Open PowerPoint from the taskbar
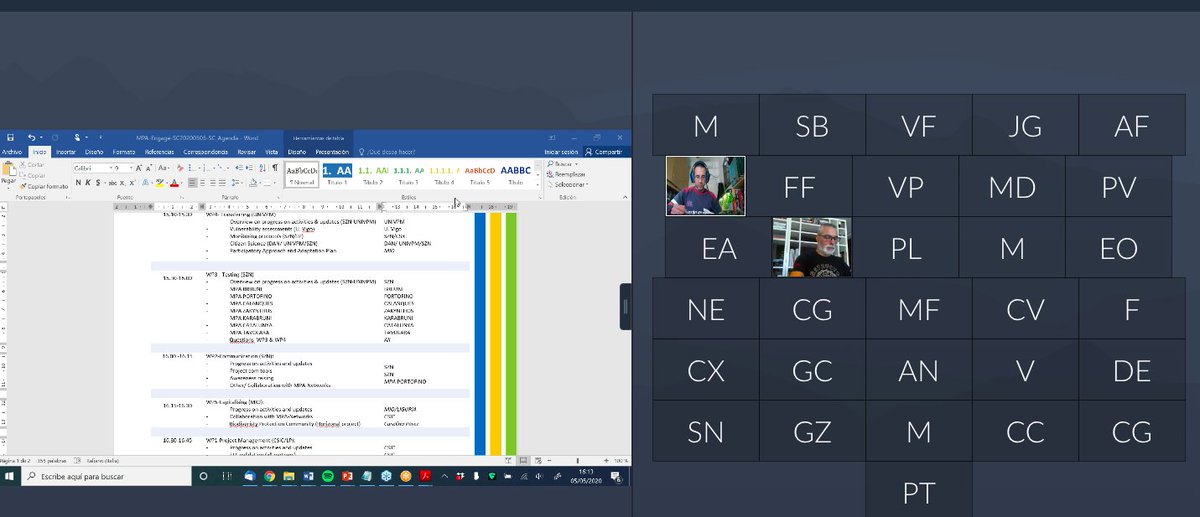Image resolution: width=1200 pixels, height=517 pixels. pyautogui.click(x=346, y=475)
